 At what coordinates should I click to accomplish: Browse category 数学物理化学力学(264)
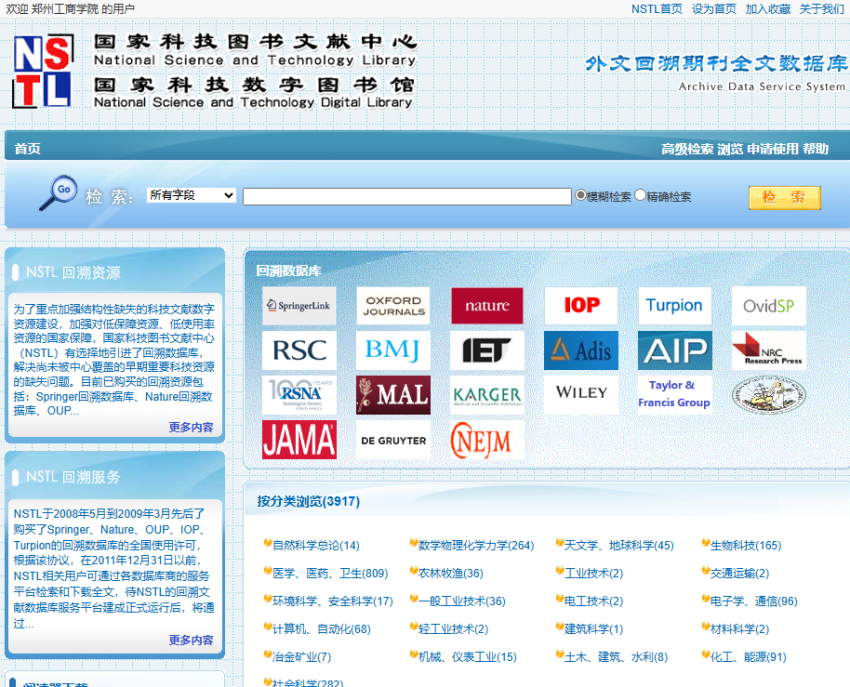tap(476, 545)
